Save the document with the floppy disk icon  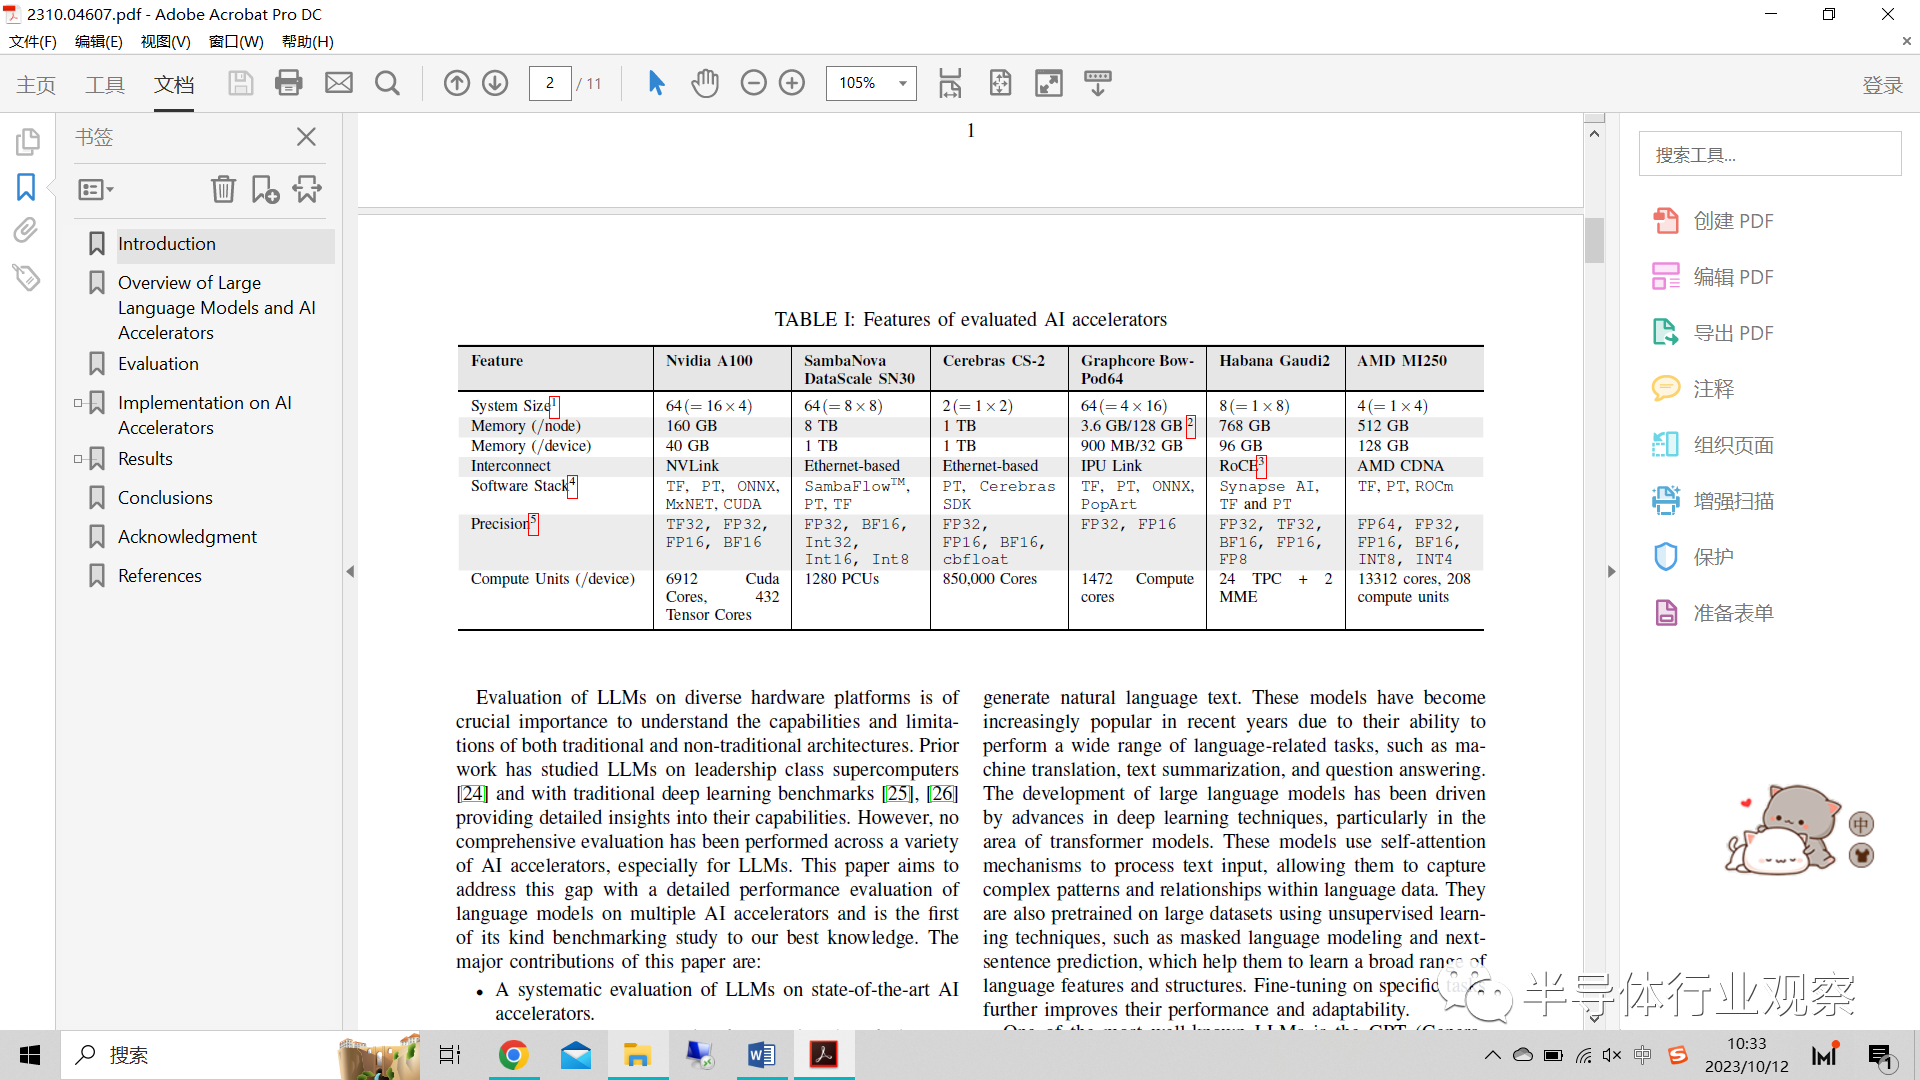point(240,83)
